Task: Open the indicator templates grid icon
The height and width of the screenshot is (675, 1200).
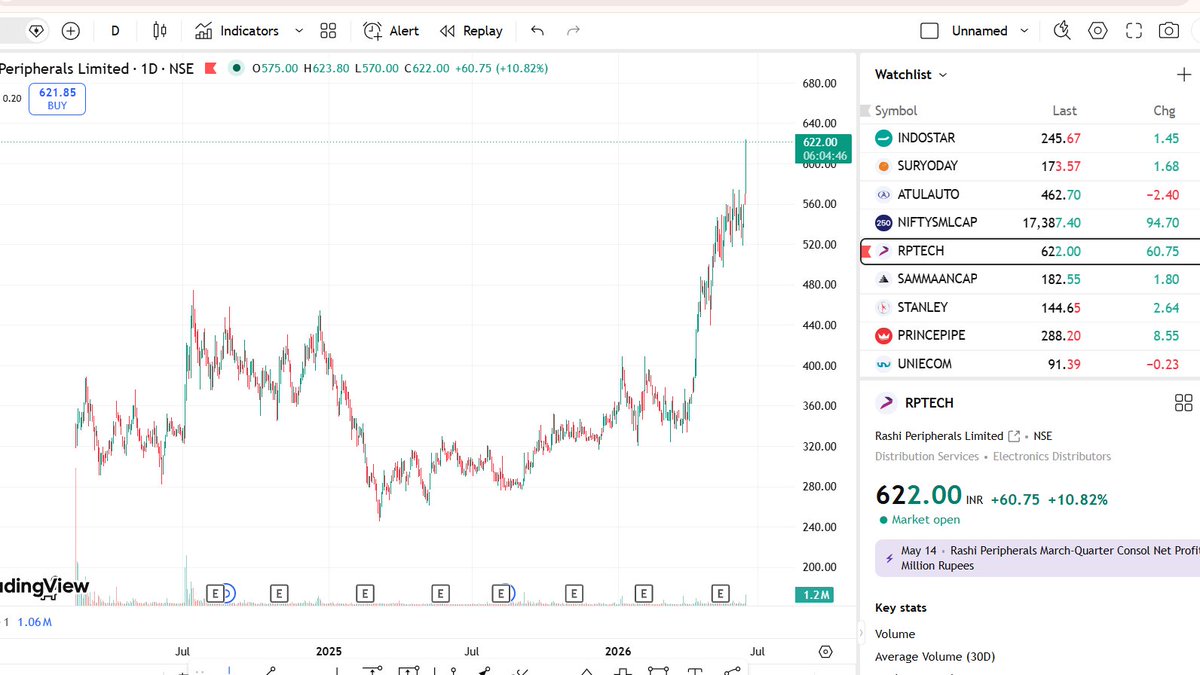Action: pyautogui.click(x=328, y=31)
